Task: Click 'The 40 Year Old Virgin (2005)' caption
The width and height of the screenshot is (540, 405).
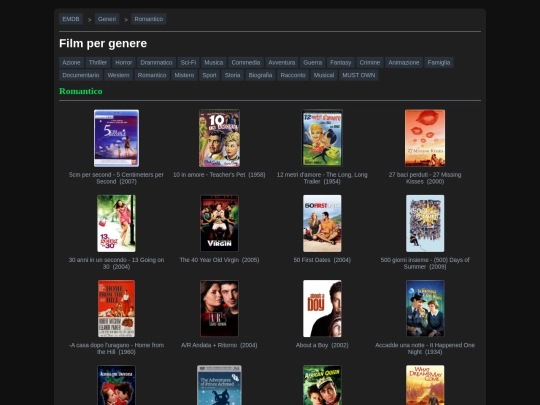Action: 219,260
